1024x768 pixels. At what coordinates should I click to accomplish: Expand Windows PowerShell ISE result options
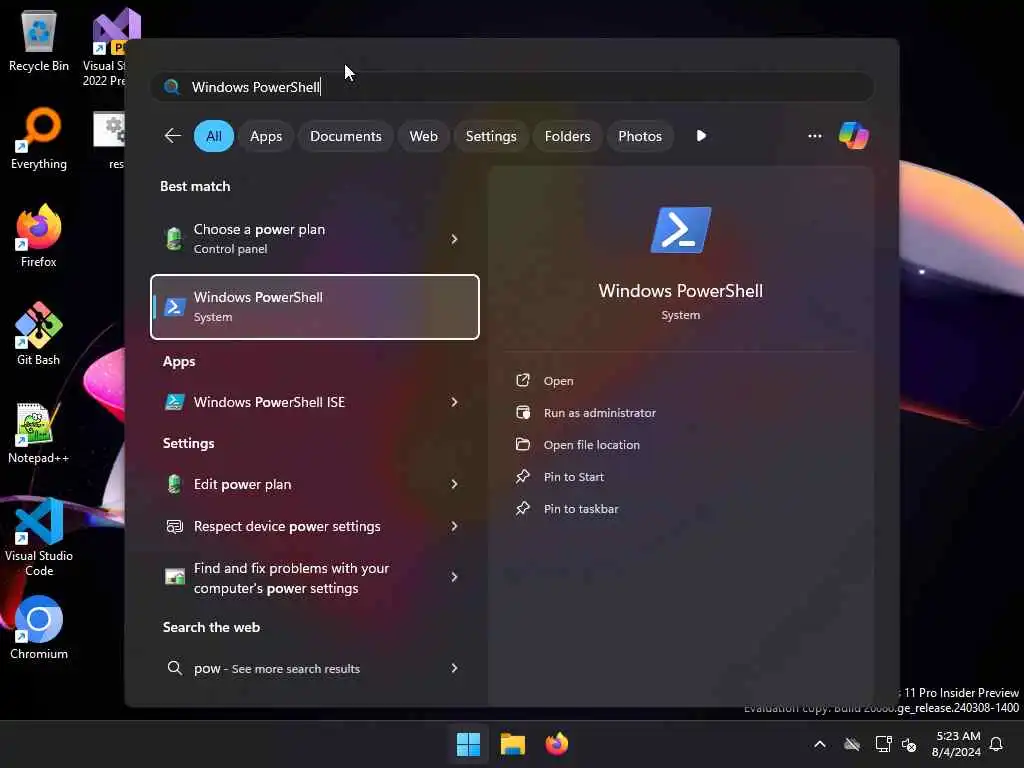tap(454, 402)
